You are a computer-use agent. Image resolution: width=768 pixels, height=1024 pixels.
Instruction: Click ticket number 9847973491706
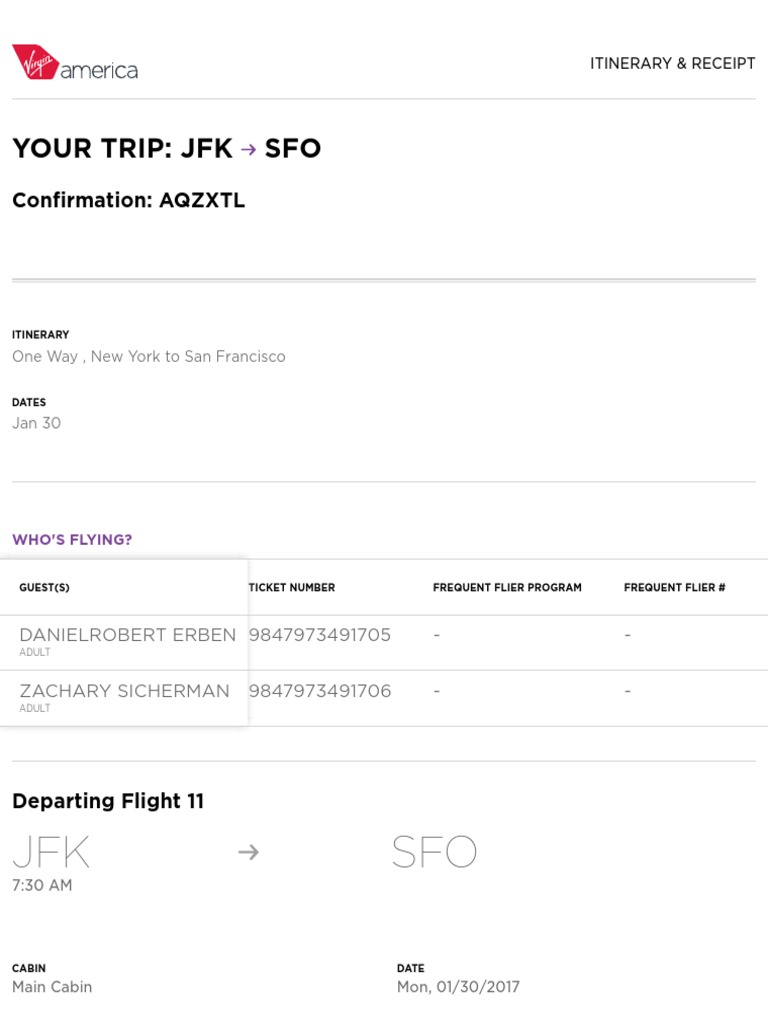[x=320, y=691]
